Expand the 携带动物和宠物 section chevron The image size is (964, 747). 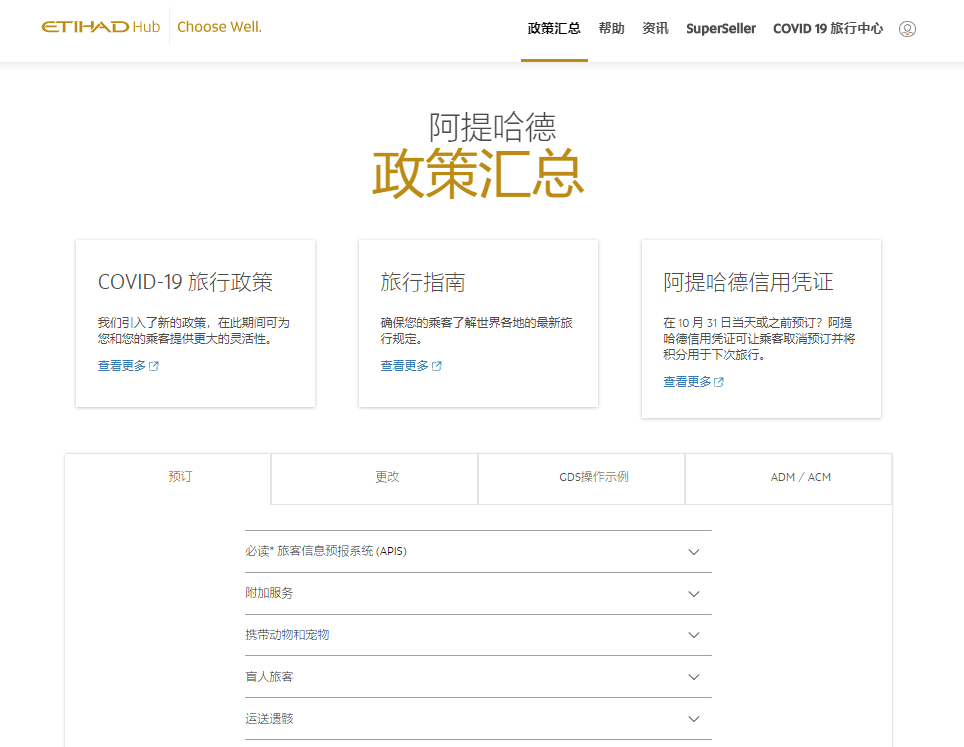pos(694,636)
